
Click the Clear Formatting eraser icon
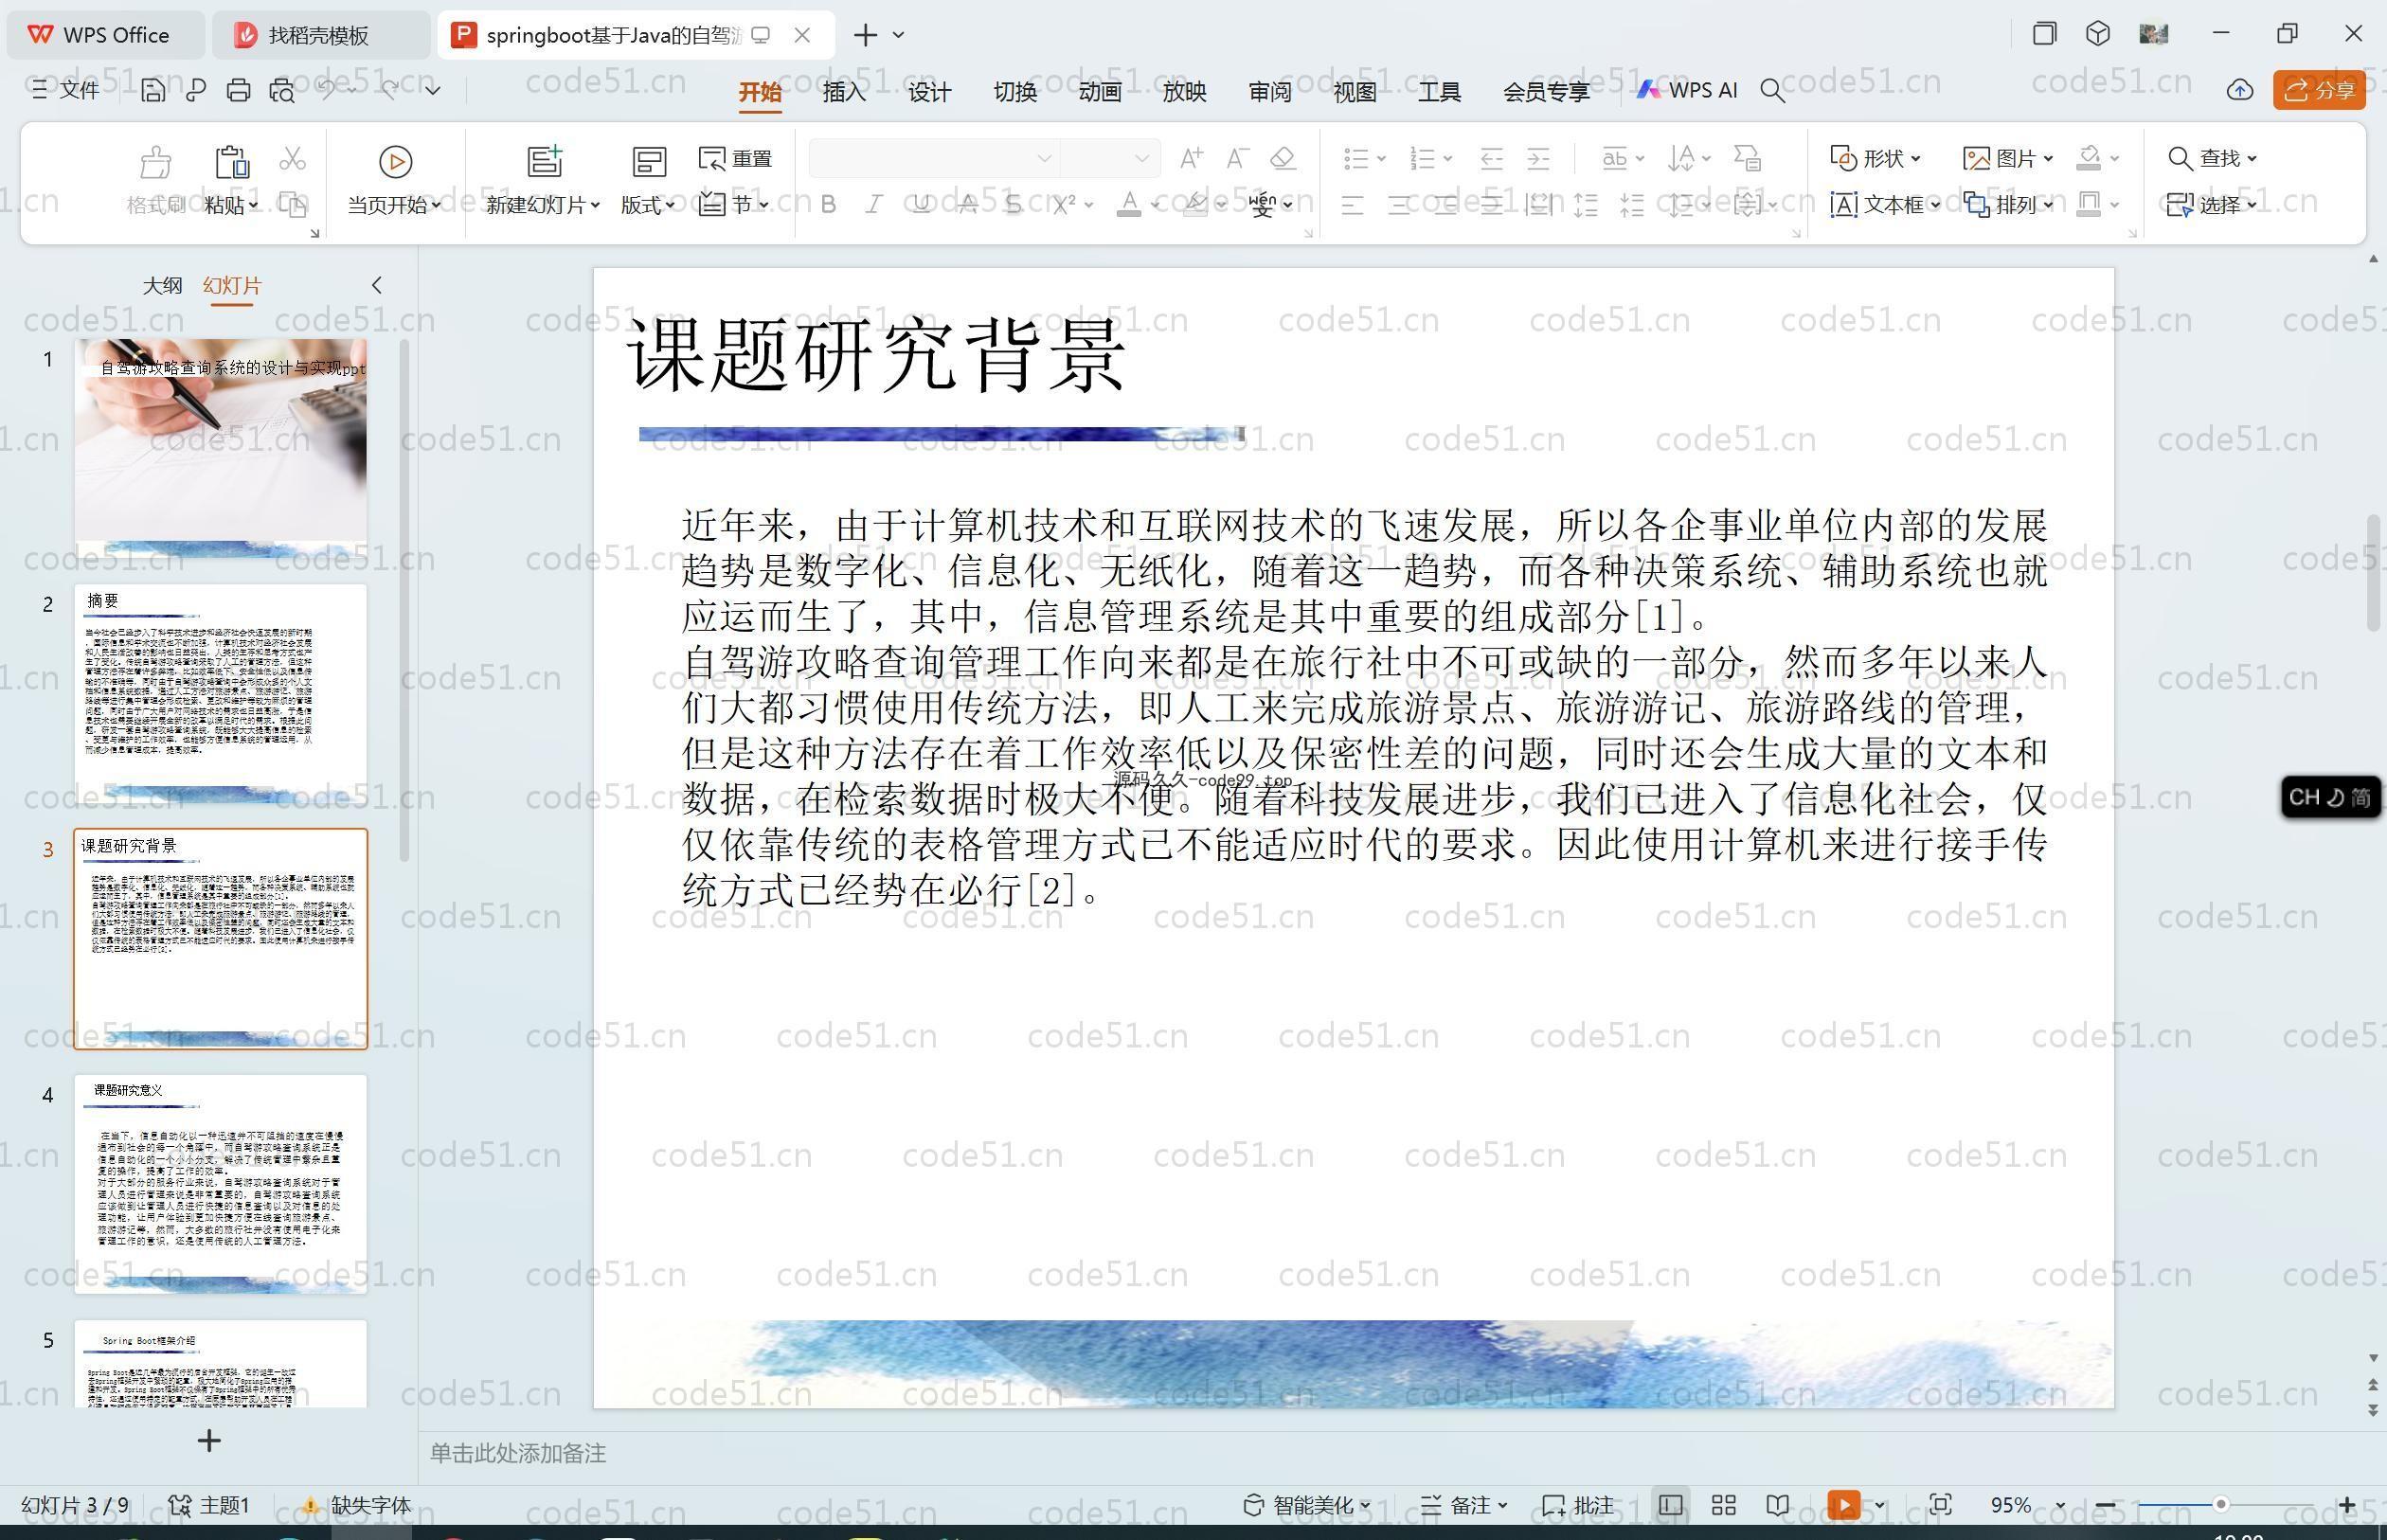pos(1283,158)
